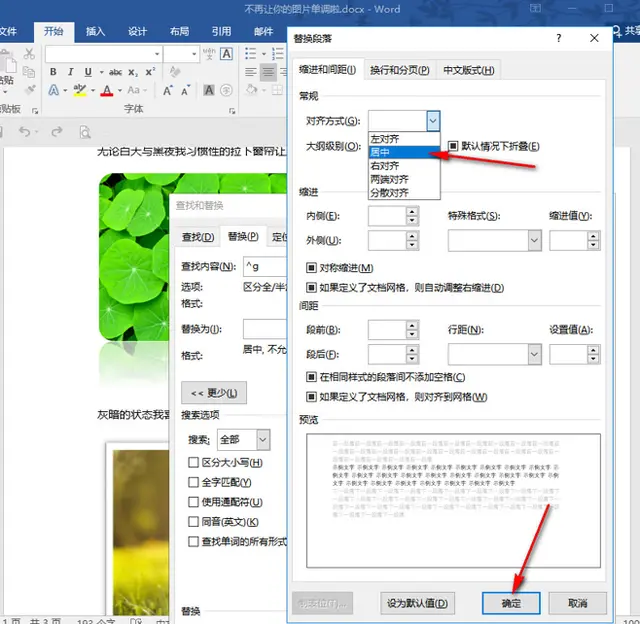
Task: Expand font color options arrow
Action: pyautogui.click(x=120, y=91)
